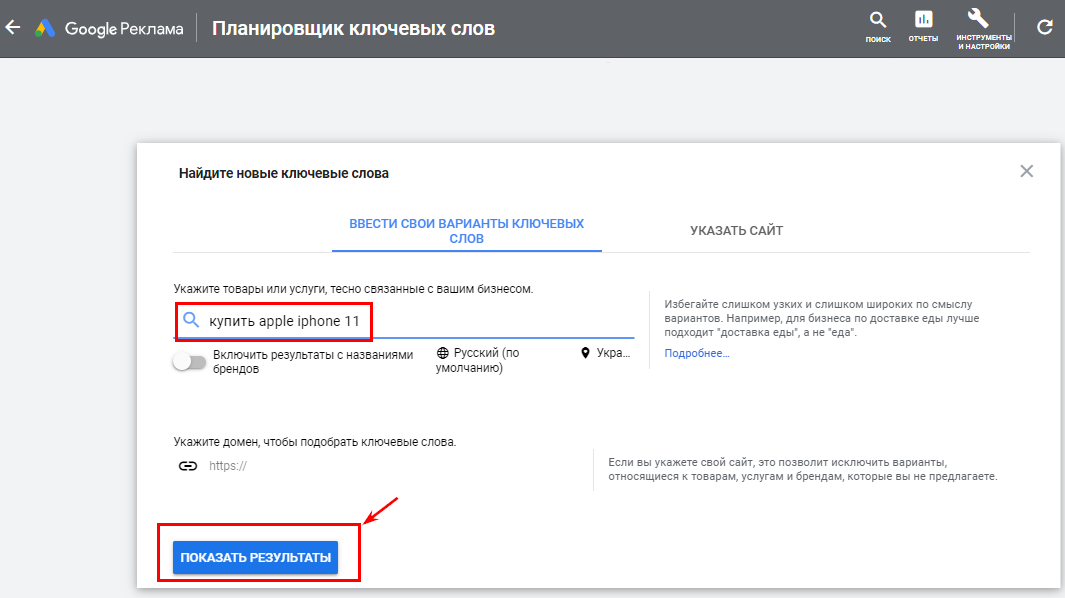Viewport: 1065px width, 598px height.
Task: Click the magnifier icon in keyword field
Action: click(191, 321)
